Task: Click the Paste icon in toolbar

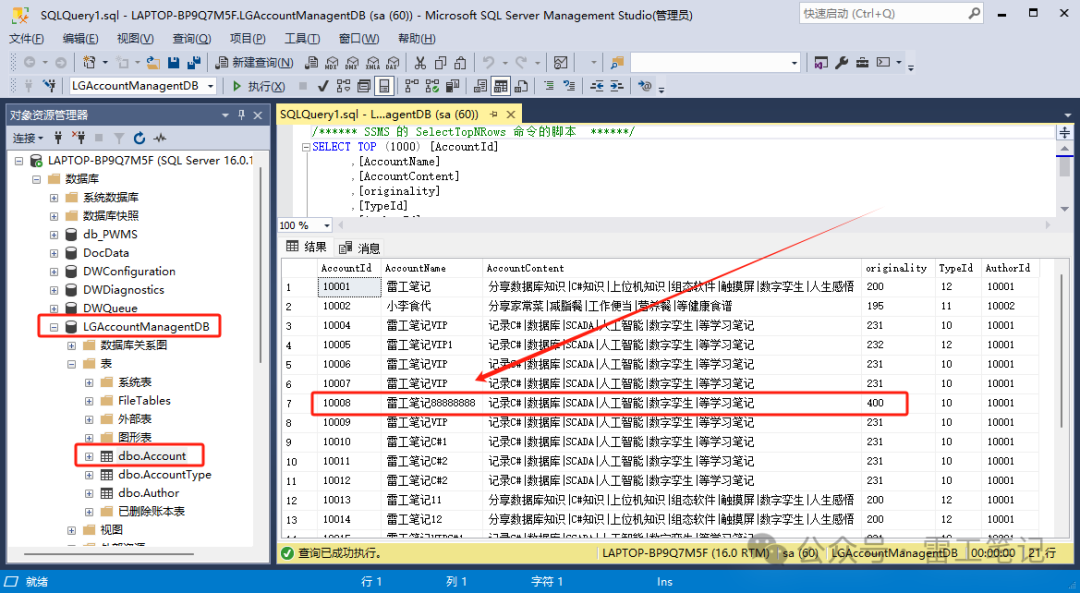Action: (461, 63)
